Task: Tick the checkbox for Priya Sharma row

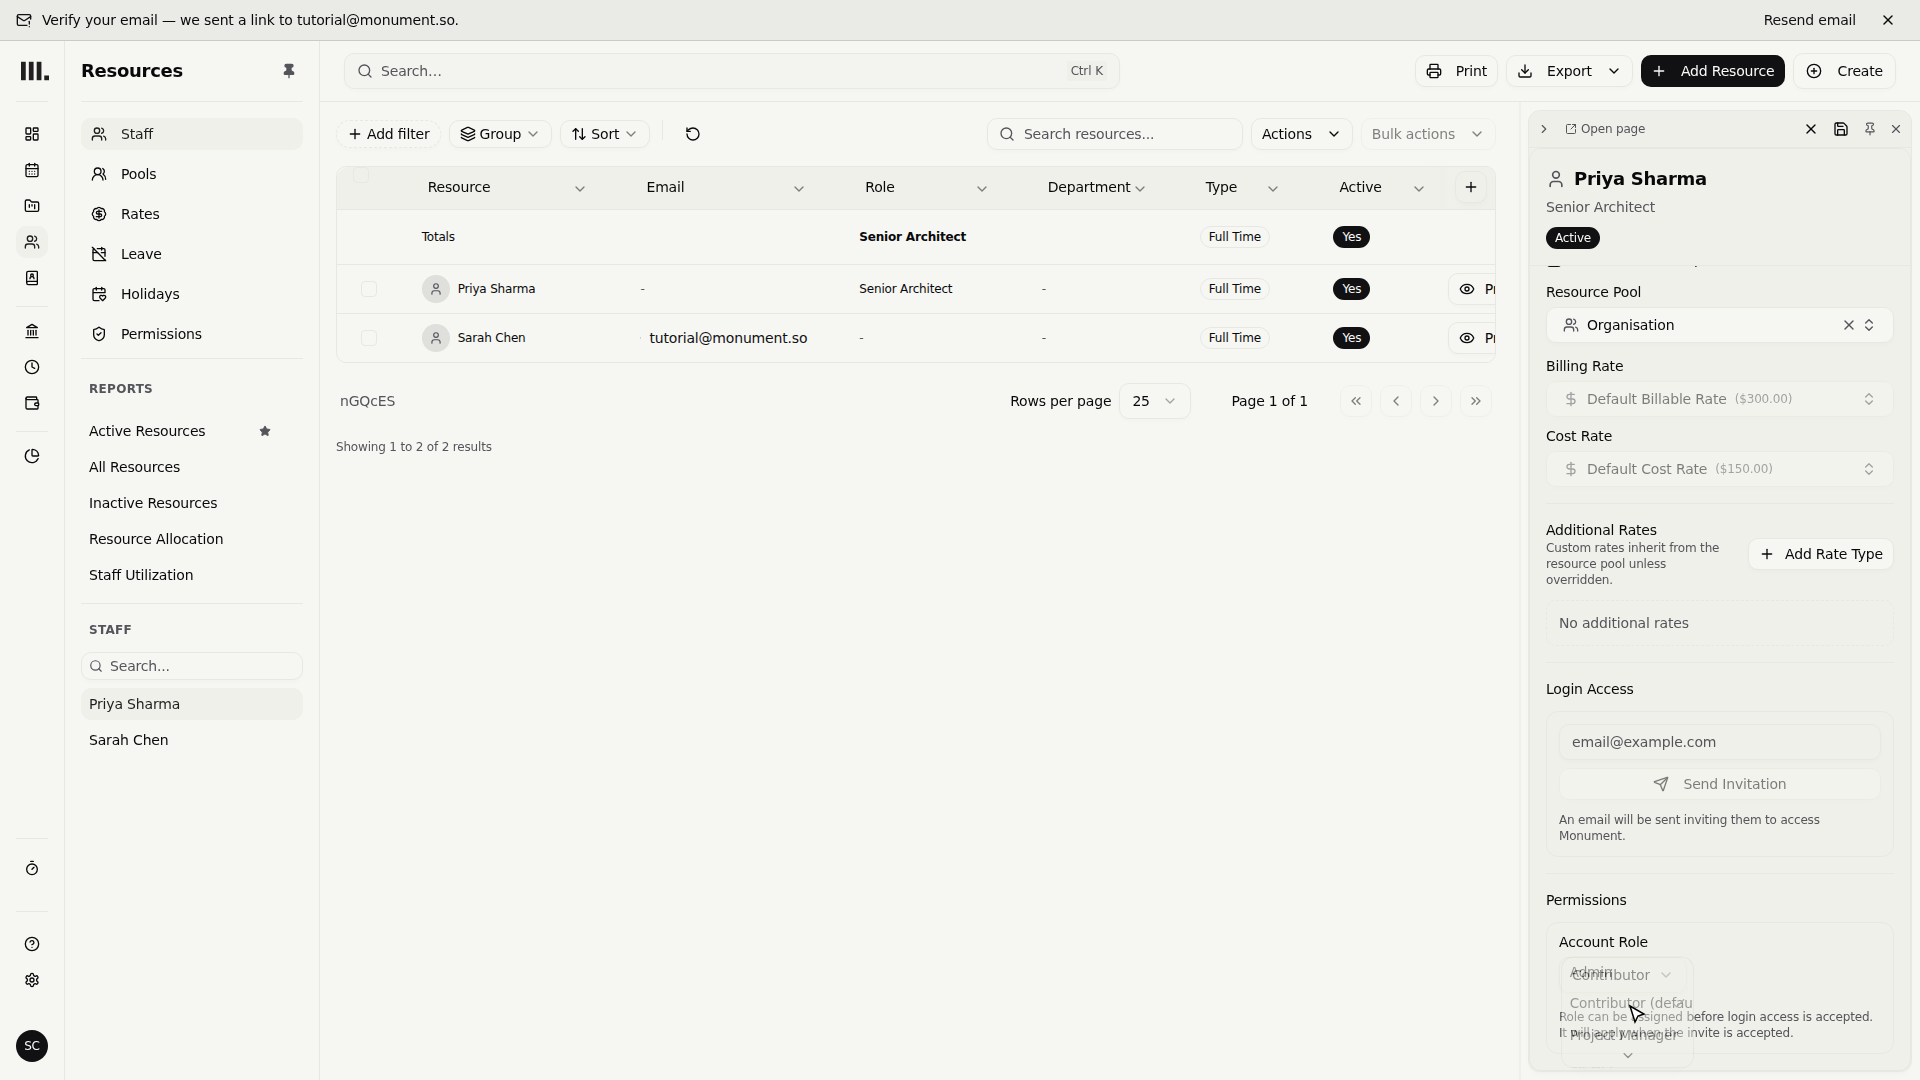Action: click(x=369, y=289)
